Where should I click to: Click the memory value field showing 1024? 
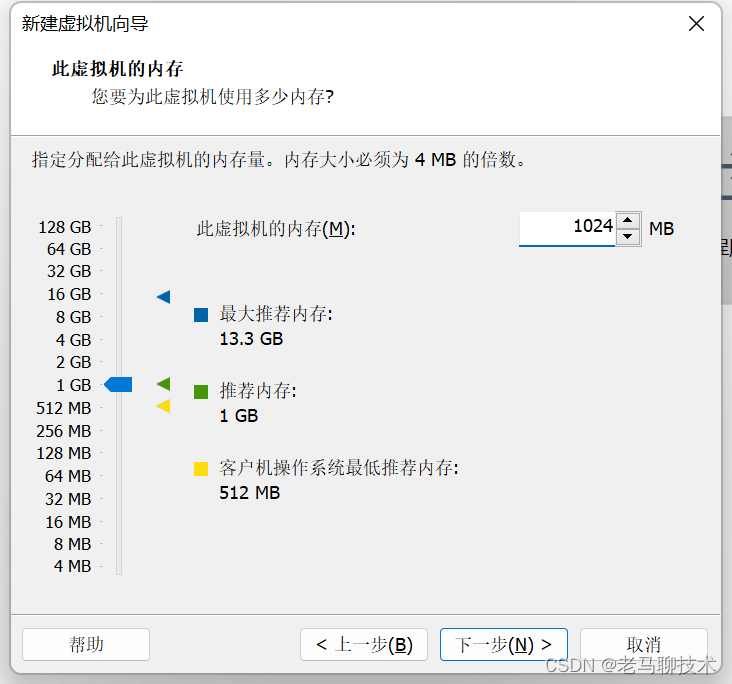(x=567, y=228)
